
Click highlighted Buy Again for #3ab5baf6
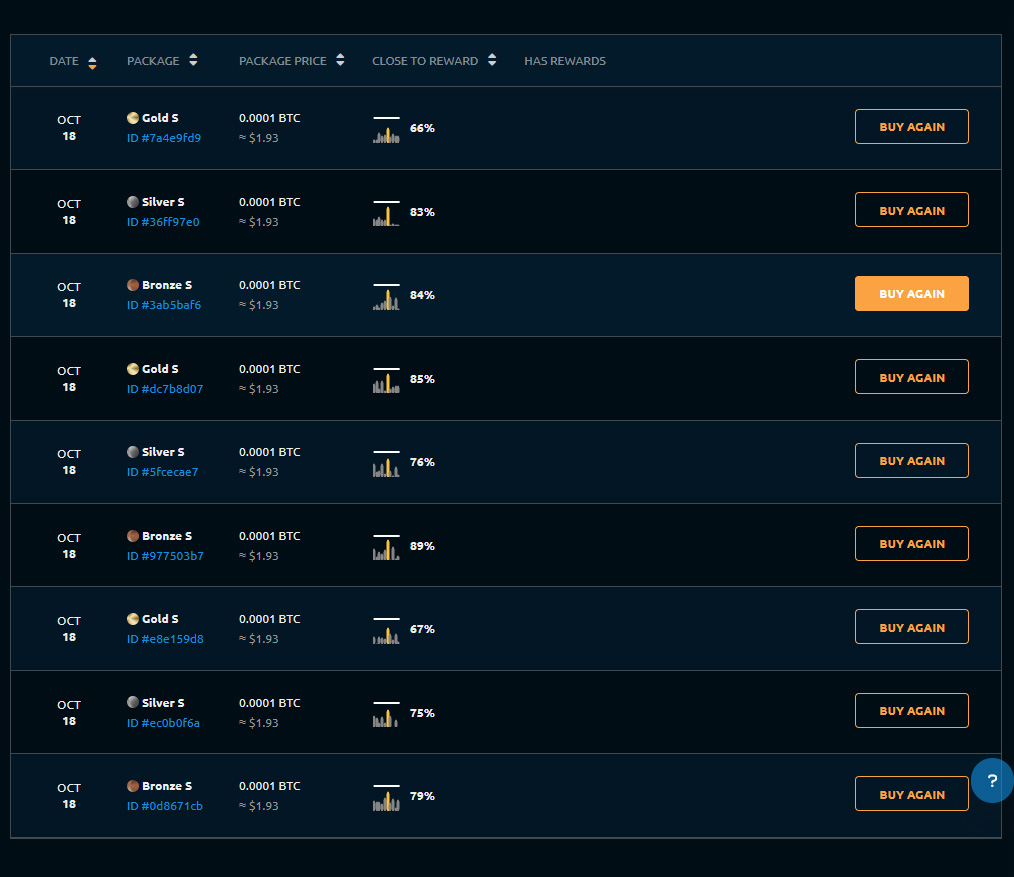912,294
